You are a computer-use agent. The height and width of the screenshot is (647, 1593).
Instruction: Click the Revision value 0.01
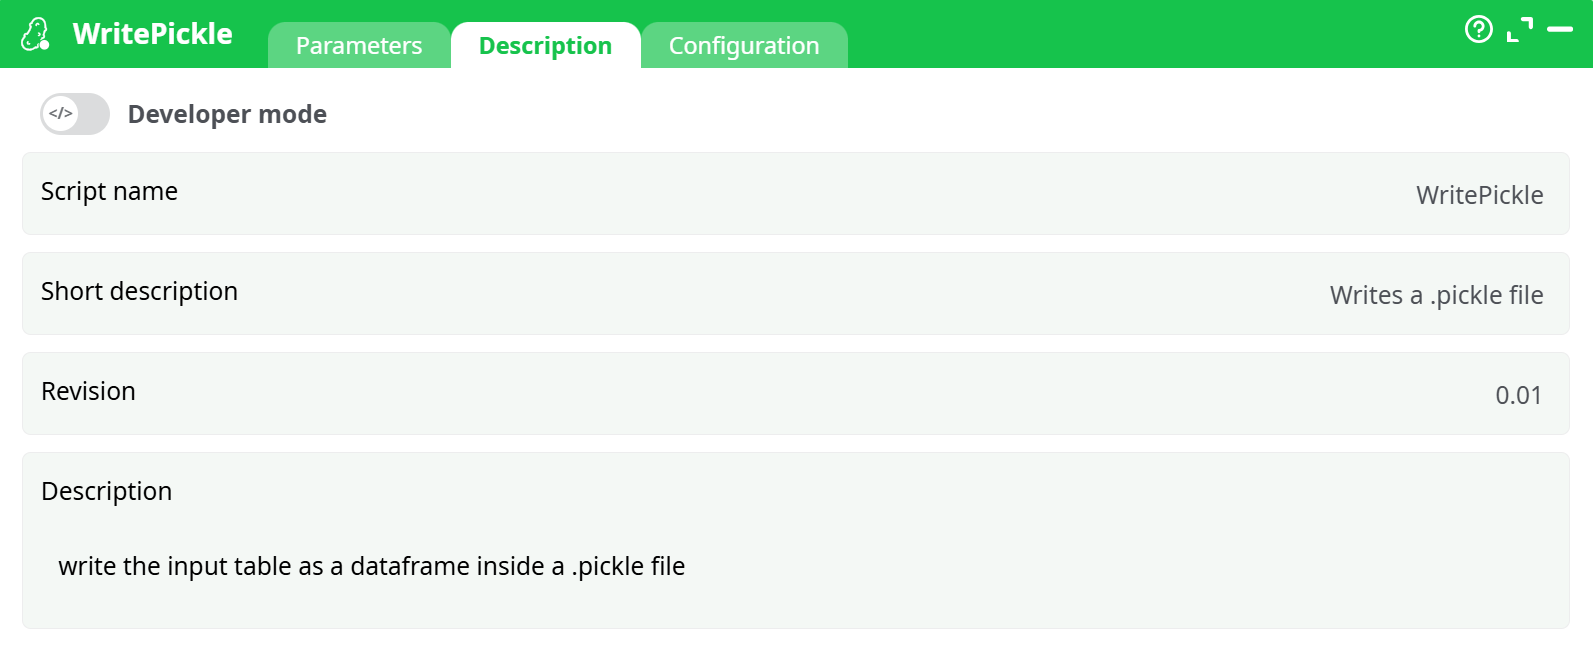click(1519, 395)
